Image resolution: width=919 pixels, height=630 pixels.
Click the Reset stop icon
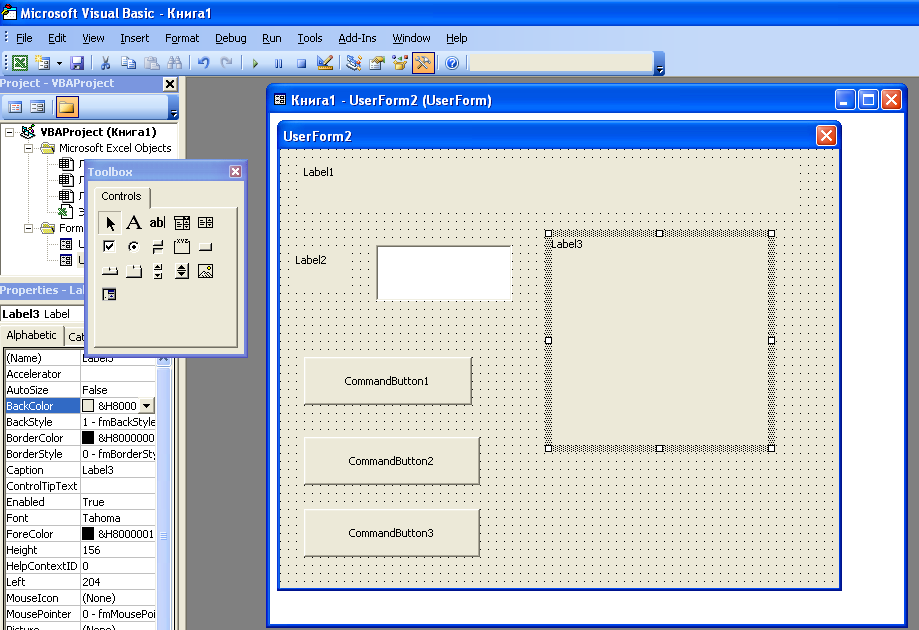301,63
